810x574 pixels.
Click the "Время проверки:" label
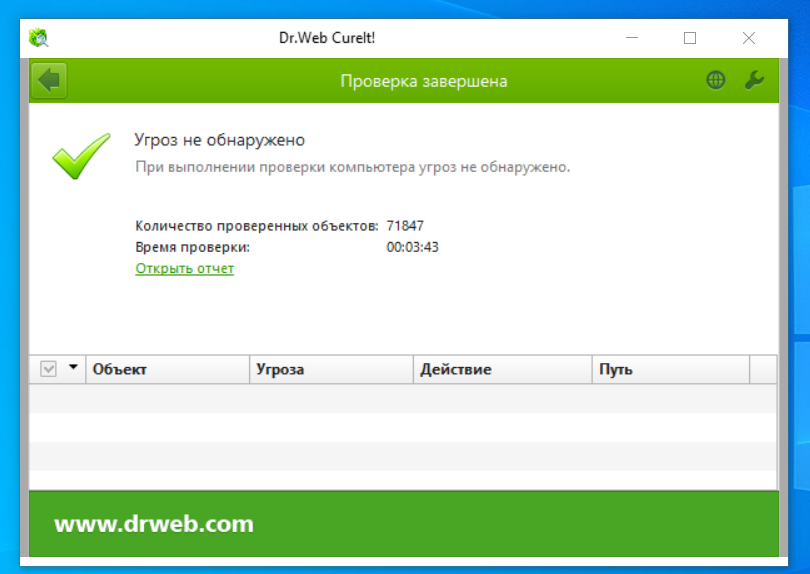click(x=192, y=247)
